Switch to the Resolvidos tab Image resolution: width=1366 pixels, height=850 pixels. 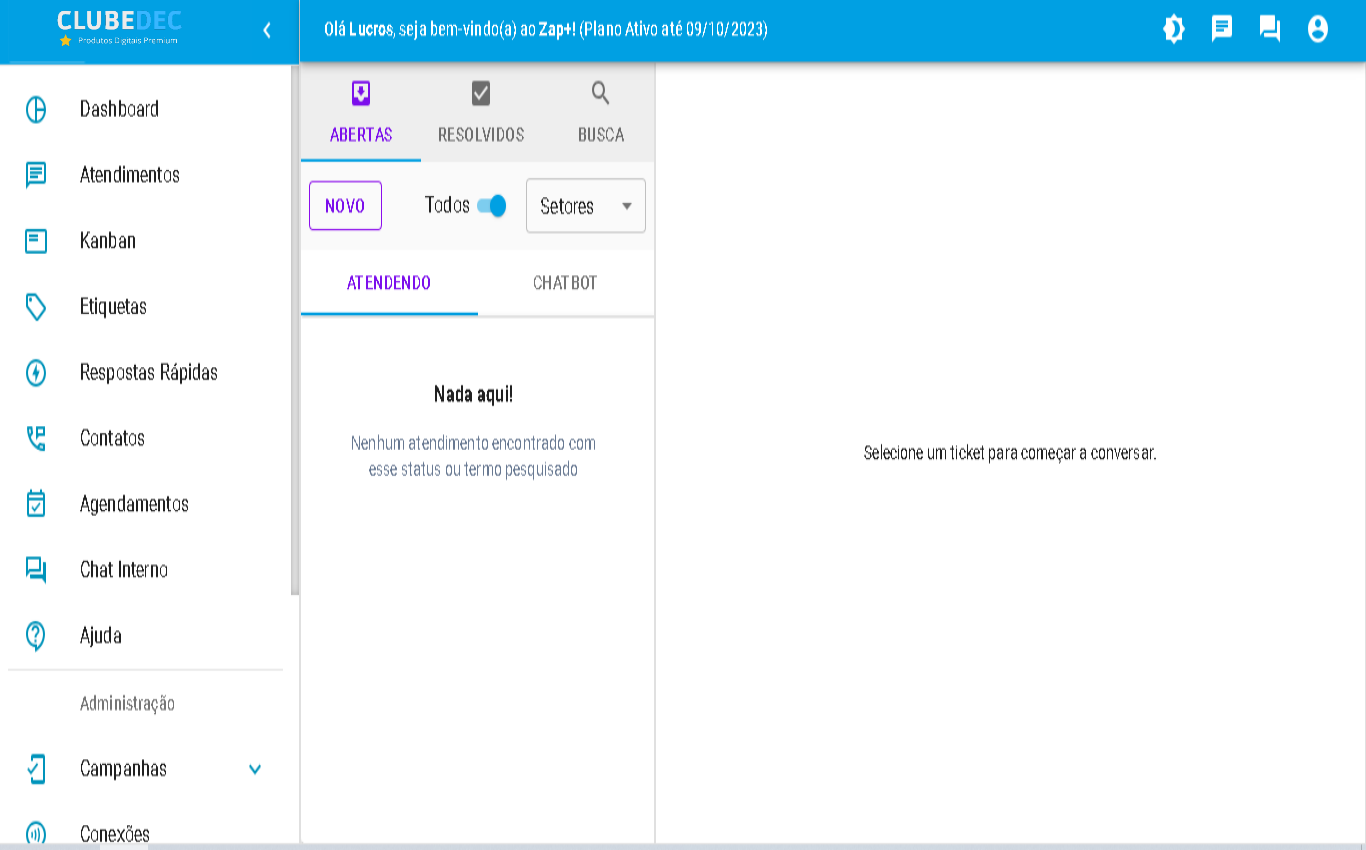(x=481, y=112)
